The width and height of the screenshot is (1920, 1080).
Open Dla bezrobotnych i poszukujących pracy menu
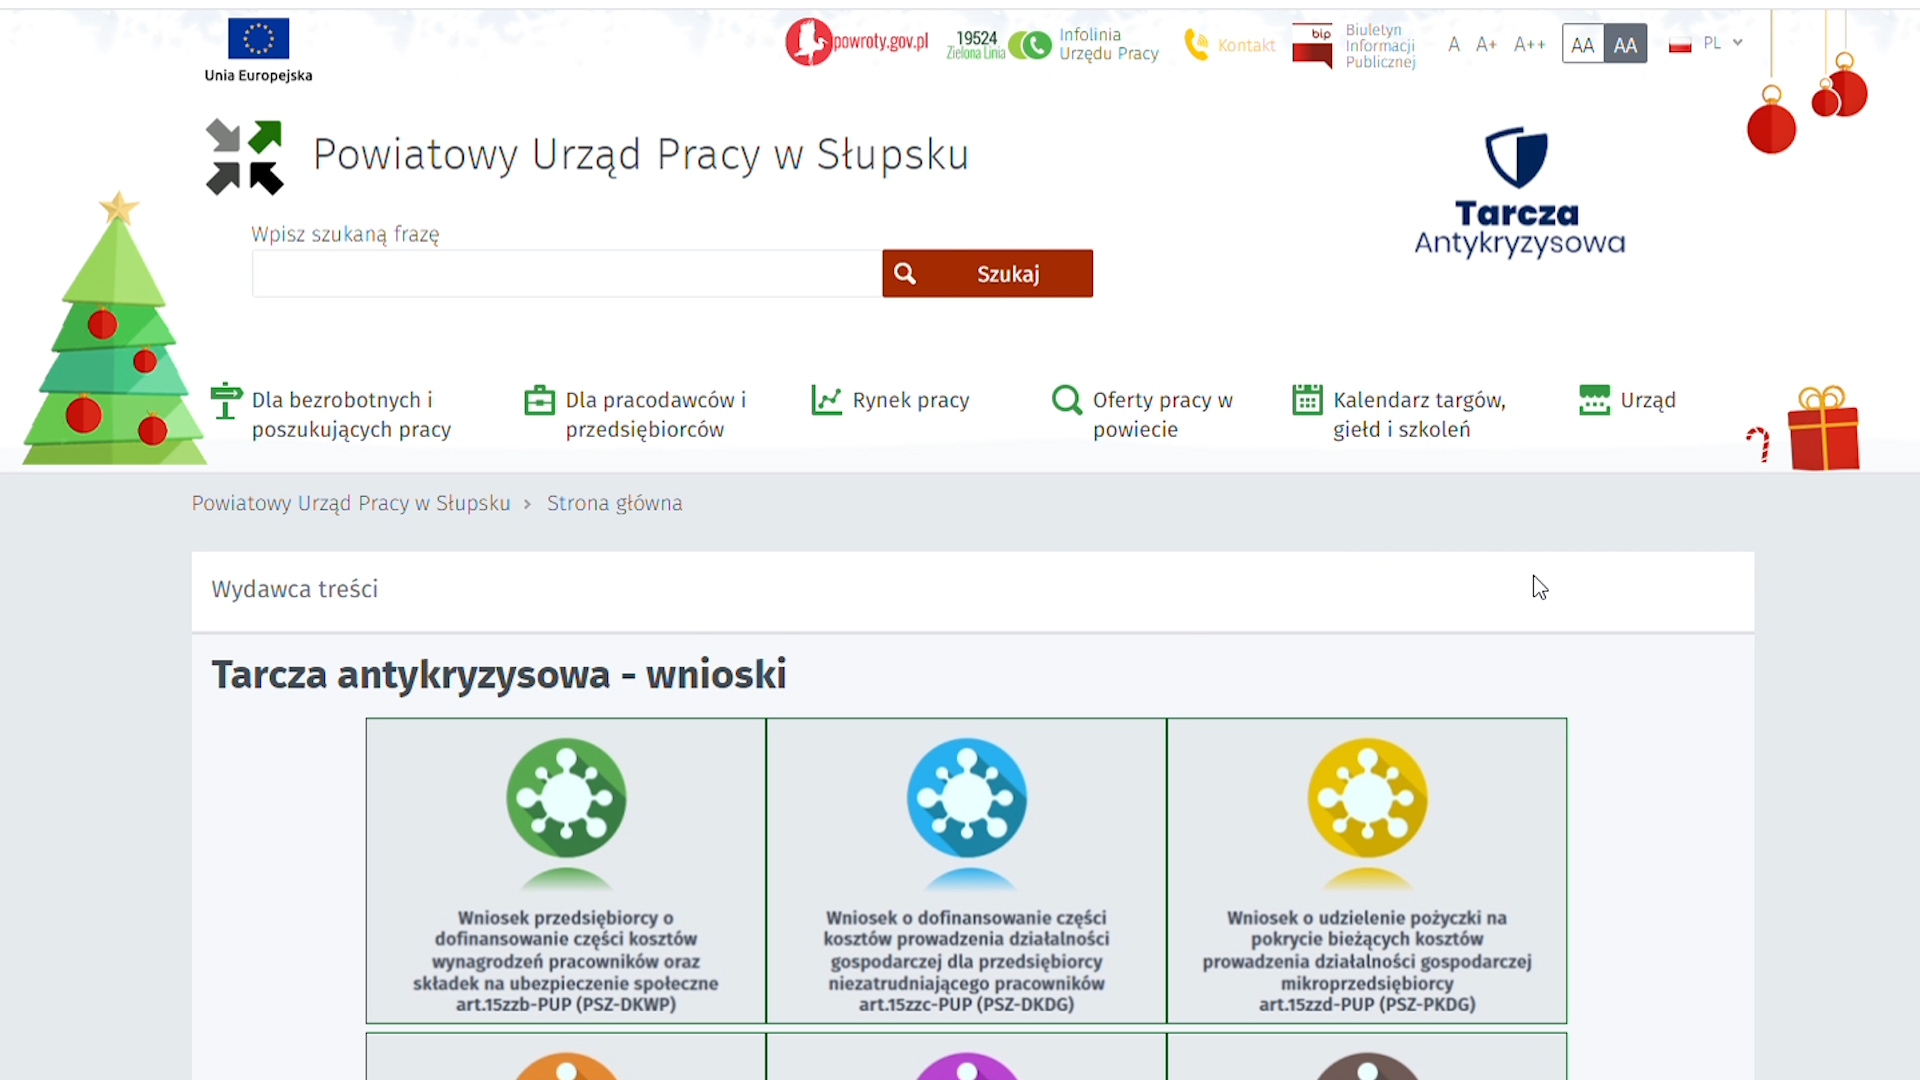[x=351, y=414]
